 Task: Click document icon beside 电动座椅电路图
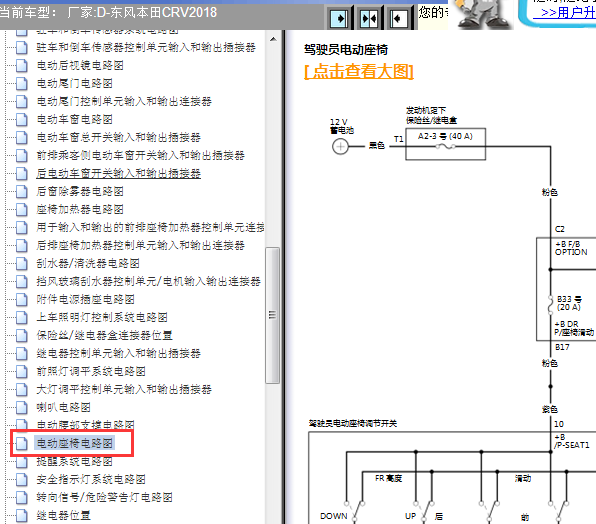(x=22, y=443)
